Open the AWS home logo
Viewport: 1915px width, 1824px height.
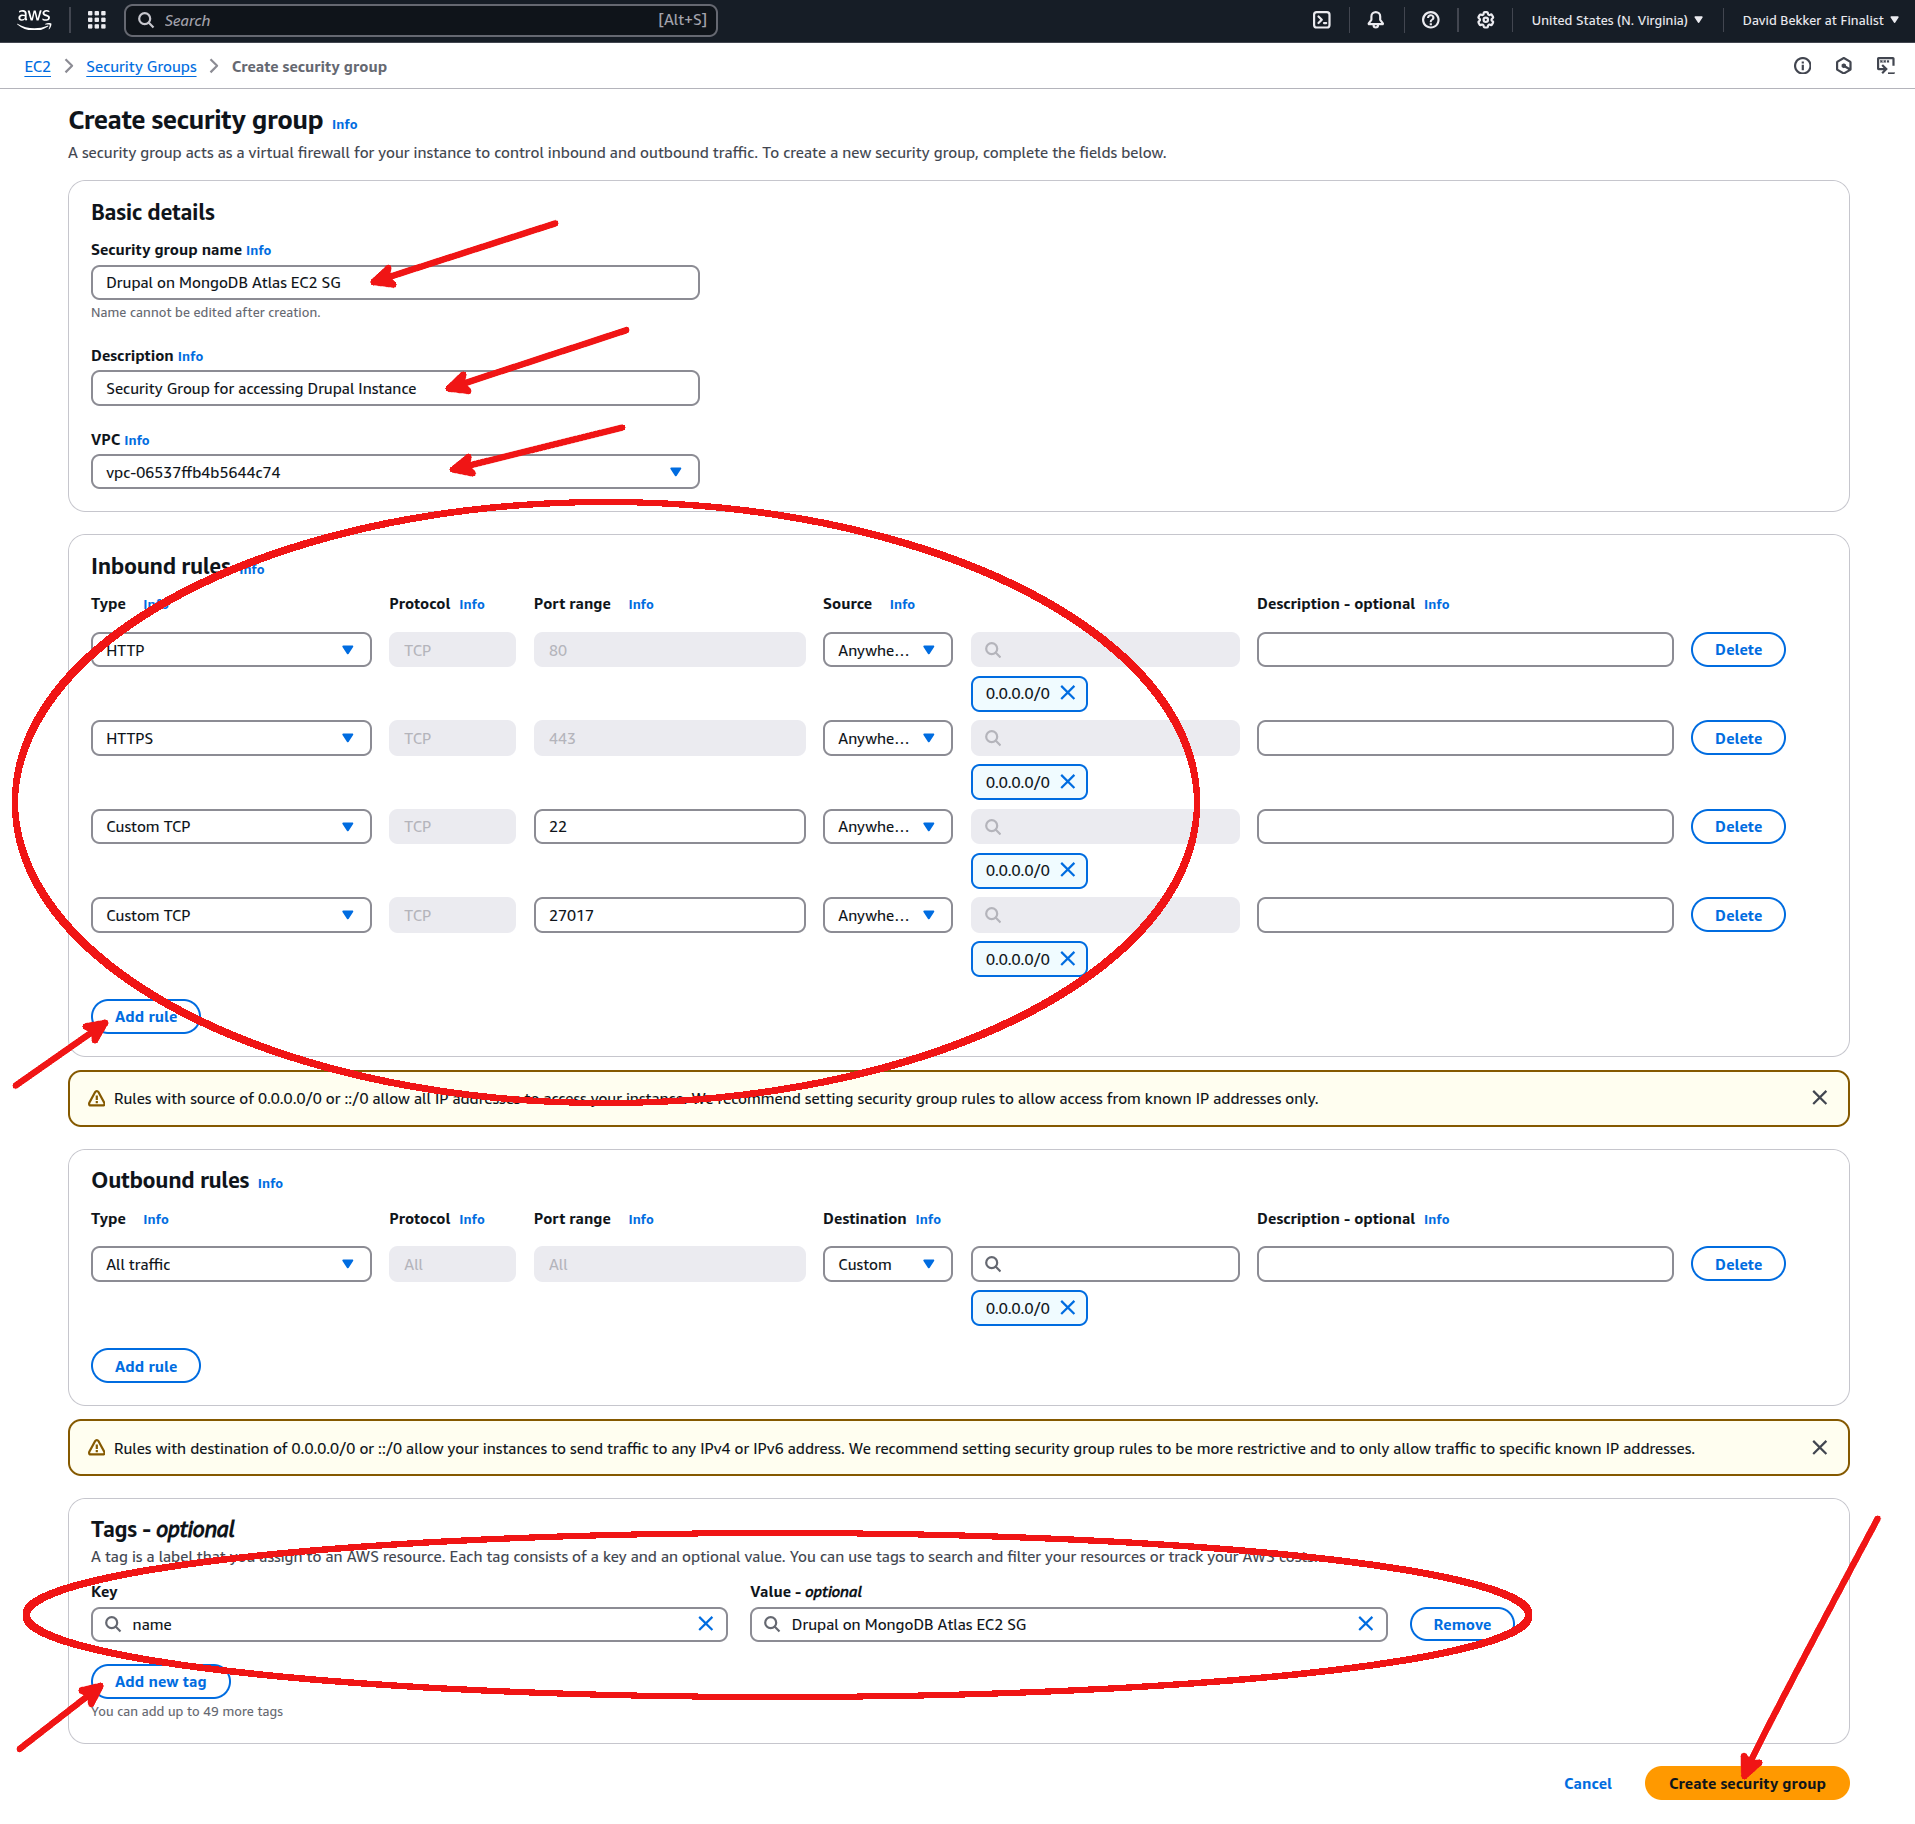click(34, 19)
